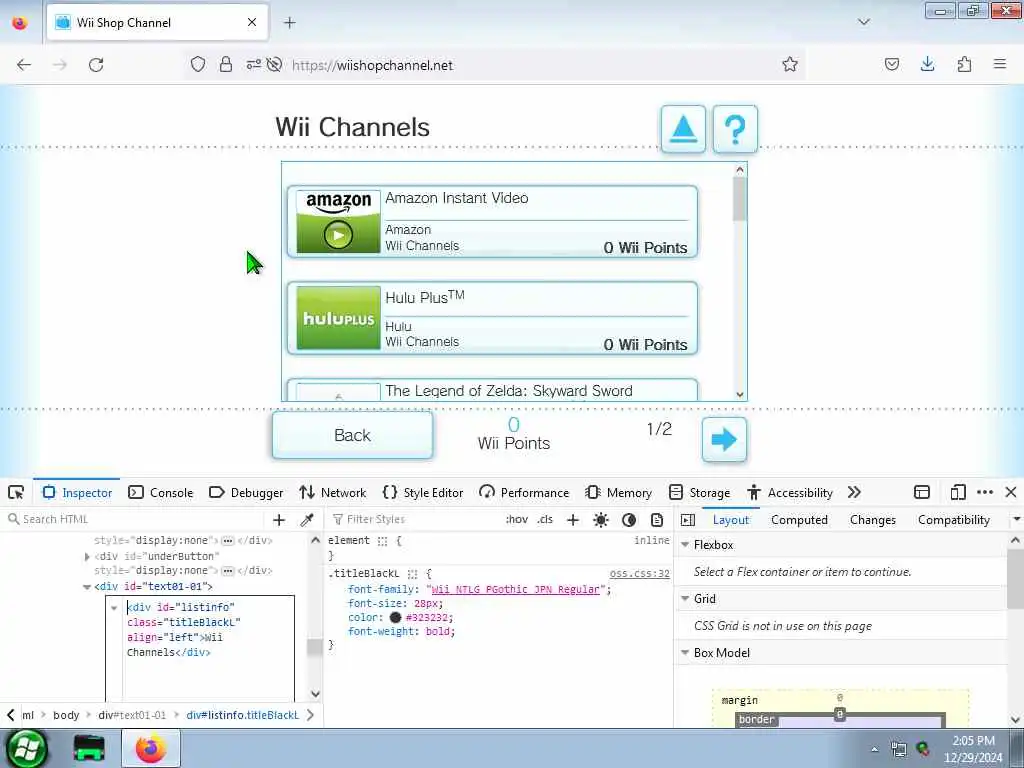The width and height of the screenshot is (1024, 768).
Task: Select iframe target icon in devtools toolbar
Action: tap(921, 492)
